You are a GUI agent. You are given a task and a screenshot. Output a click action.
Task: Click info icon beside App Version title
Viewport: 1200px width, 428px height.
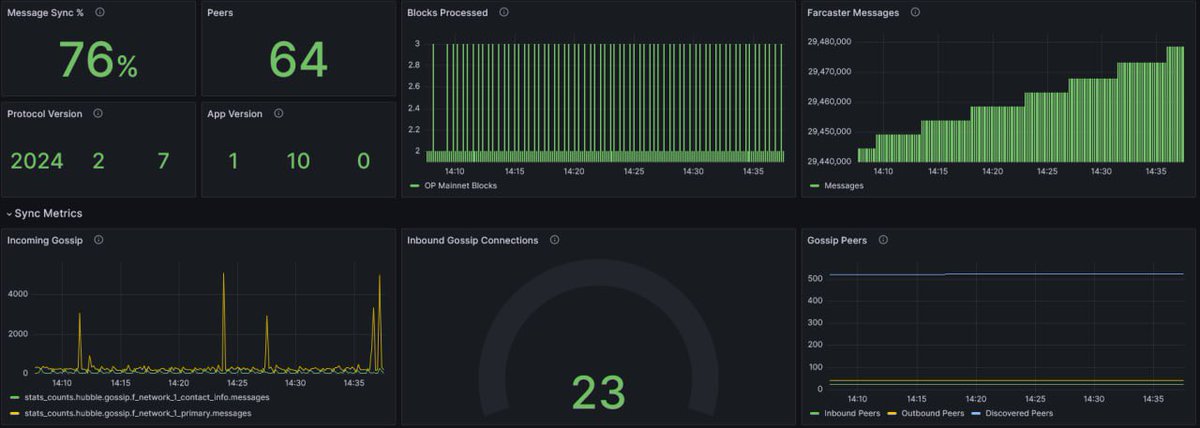(x=278, y=114)
